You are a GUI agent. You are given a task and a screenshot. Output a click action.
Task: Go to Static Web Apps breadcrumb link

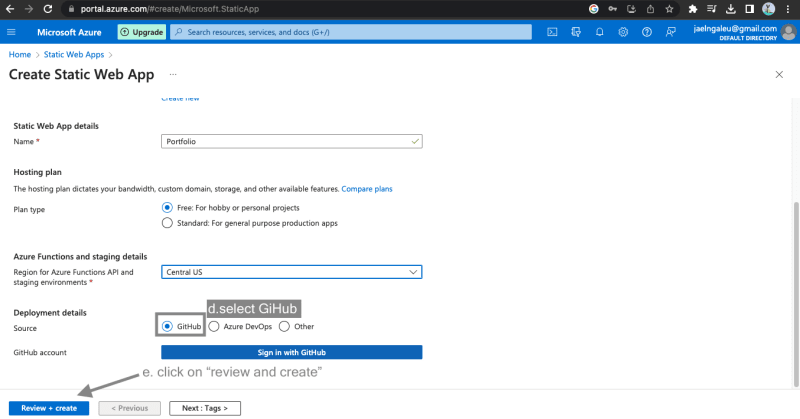[74, 55]
